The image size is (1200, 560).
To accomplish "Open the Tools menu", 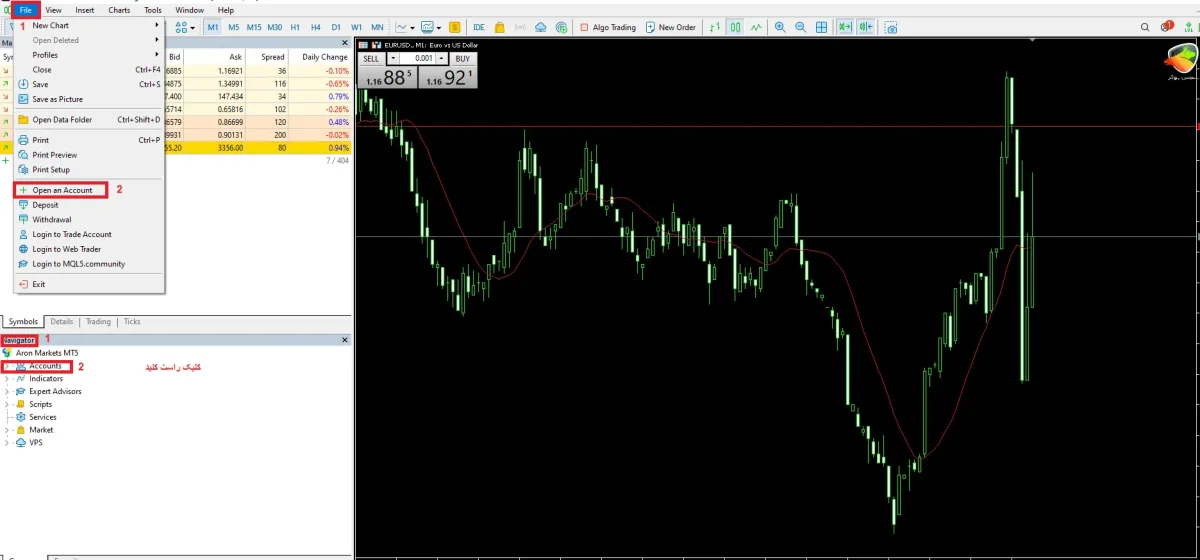I will coord(152,10).
